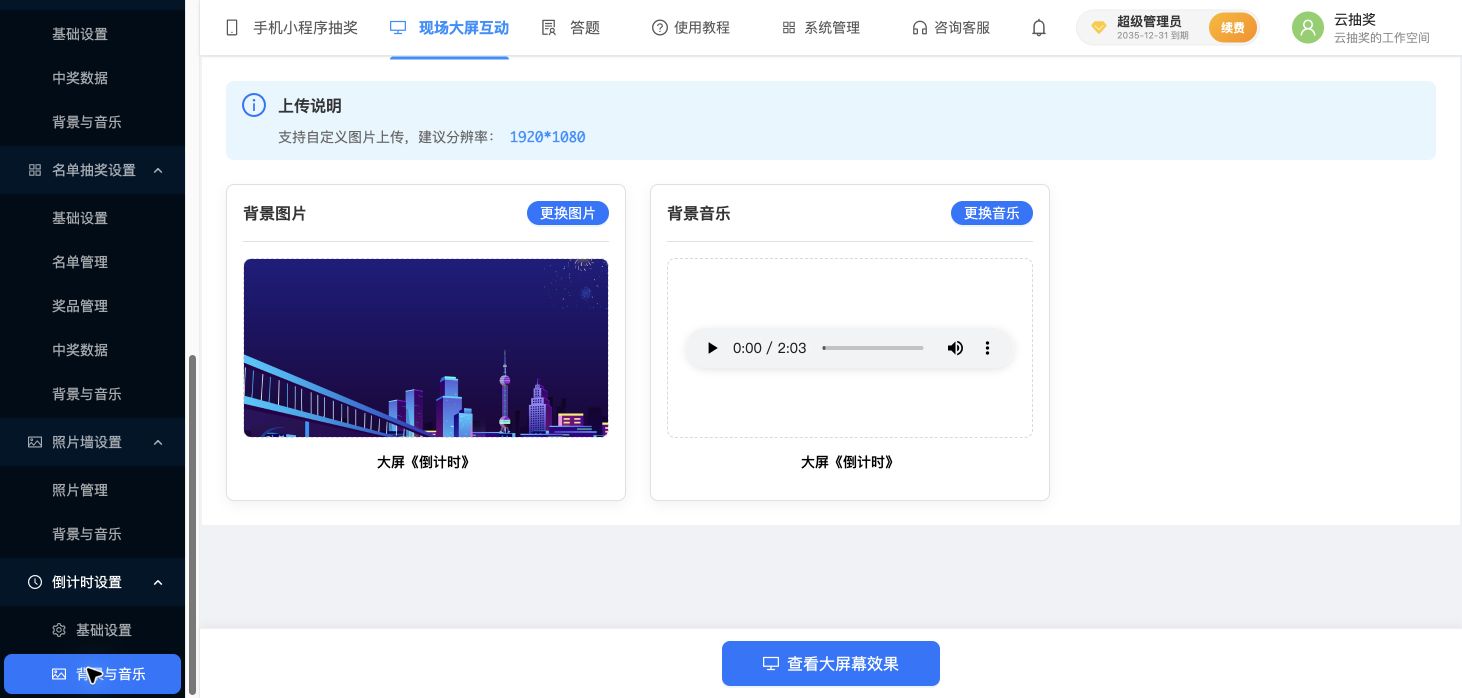The height and width of the screenshot is (698, 1462).
Task: Click the clock icon beside 倒计时设置
Action: 35,582
